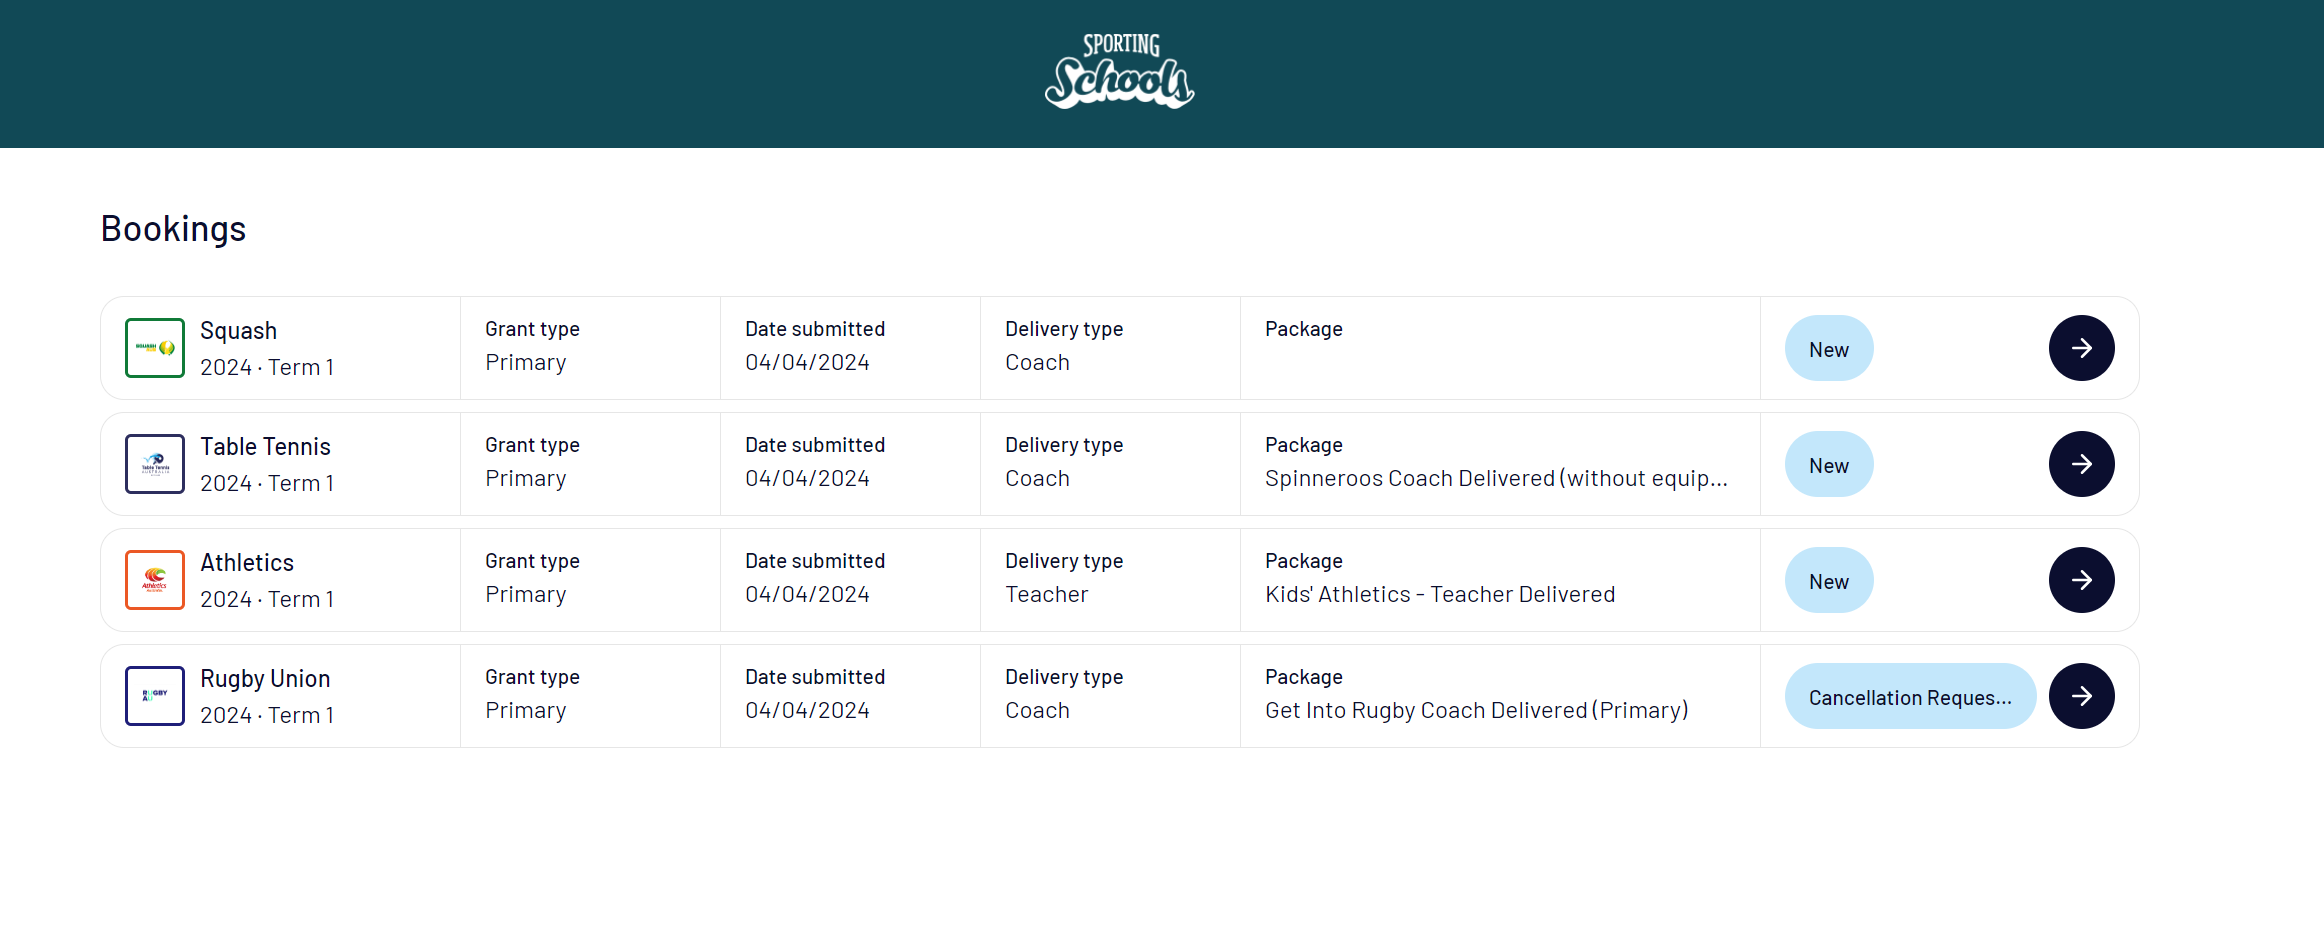Viewport: 2324px width, 931px height.
Task: Click the Cancellation Request status badge
Action: (1910, 696)
